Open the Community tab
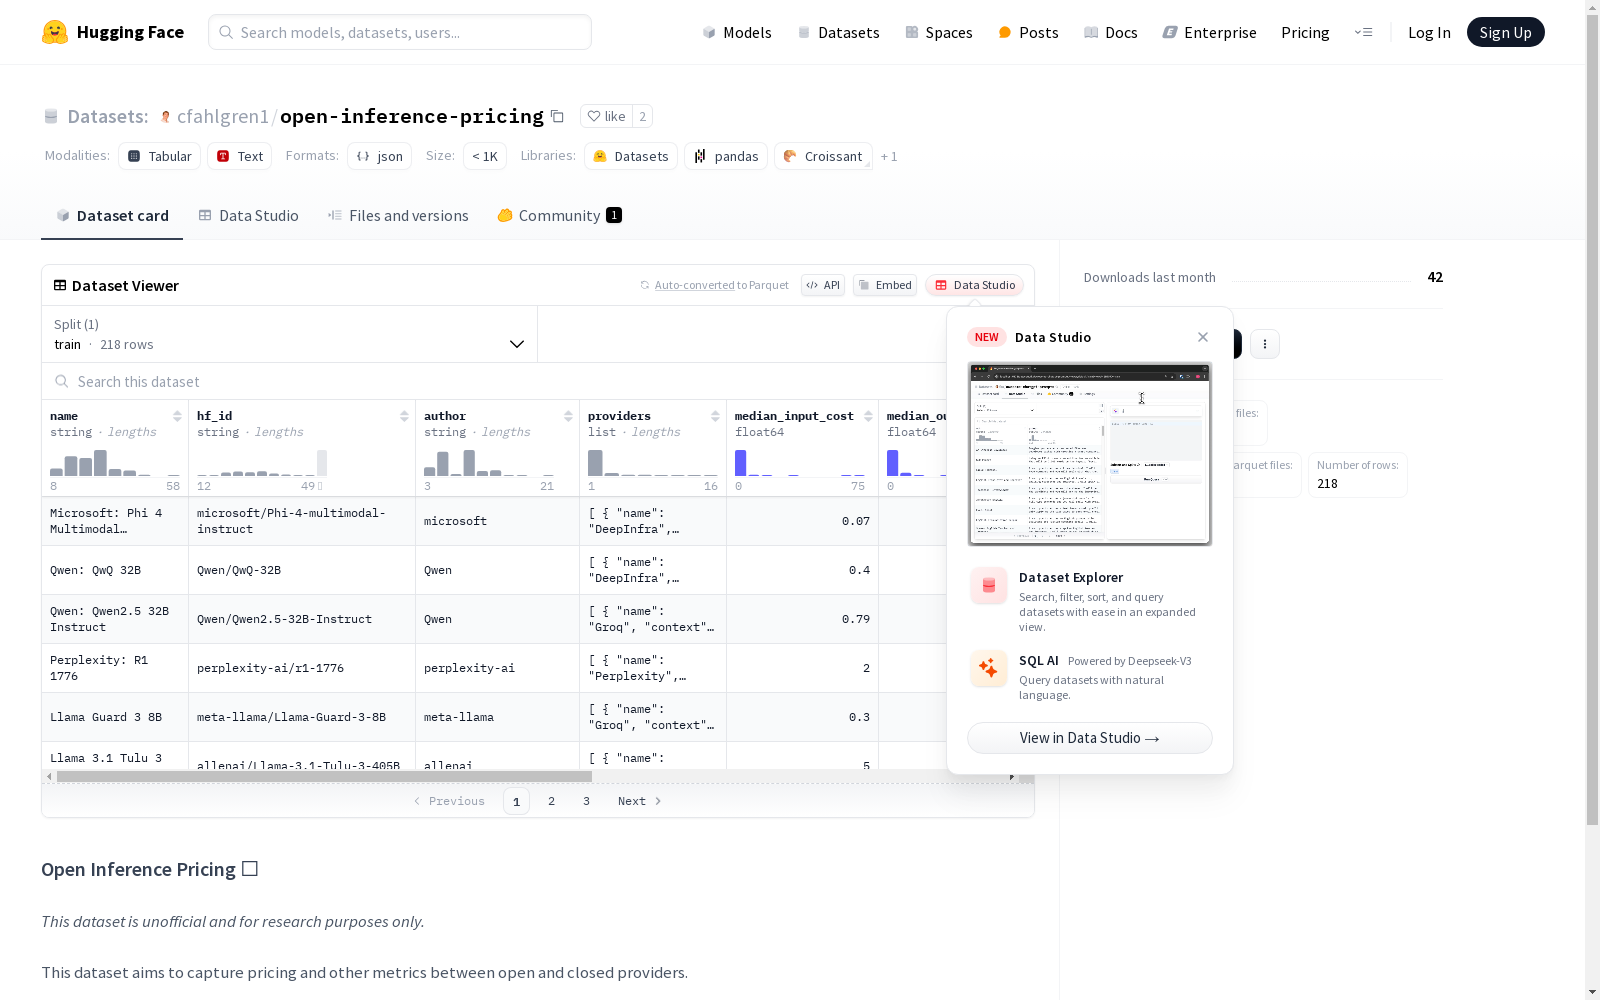 click(x=559, y=216)
